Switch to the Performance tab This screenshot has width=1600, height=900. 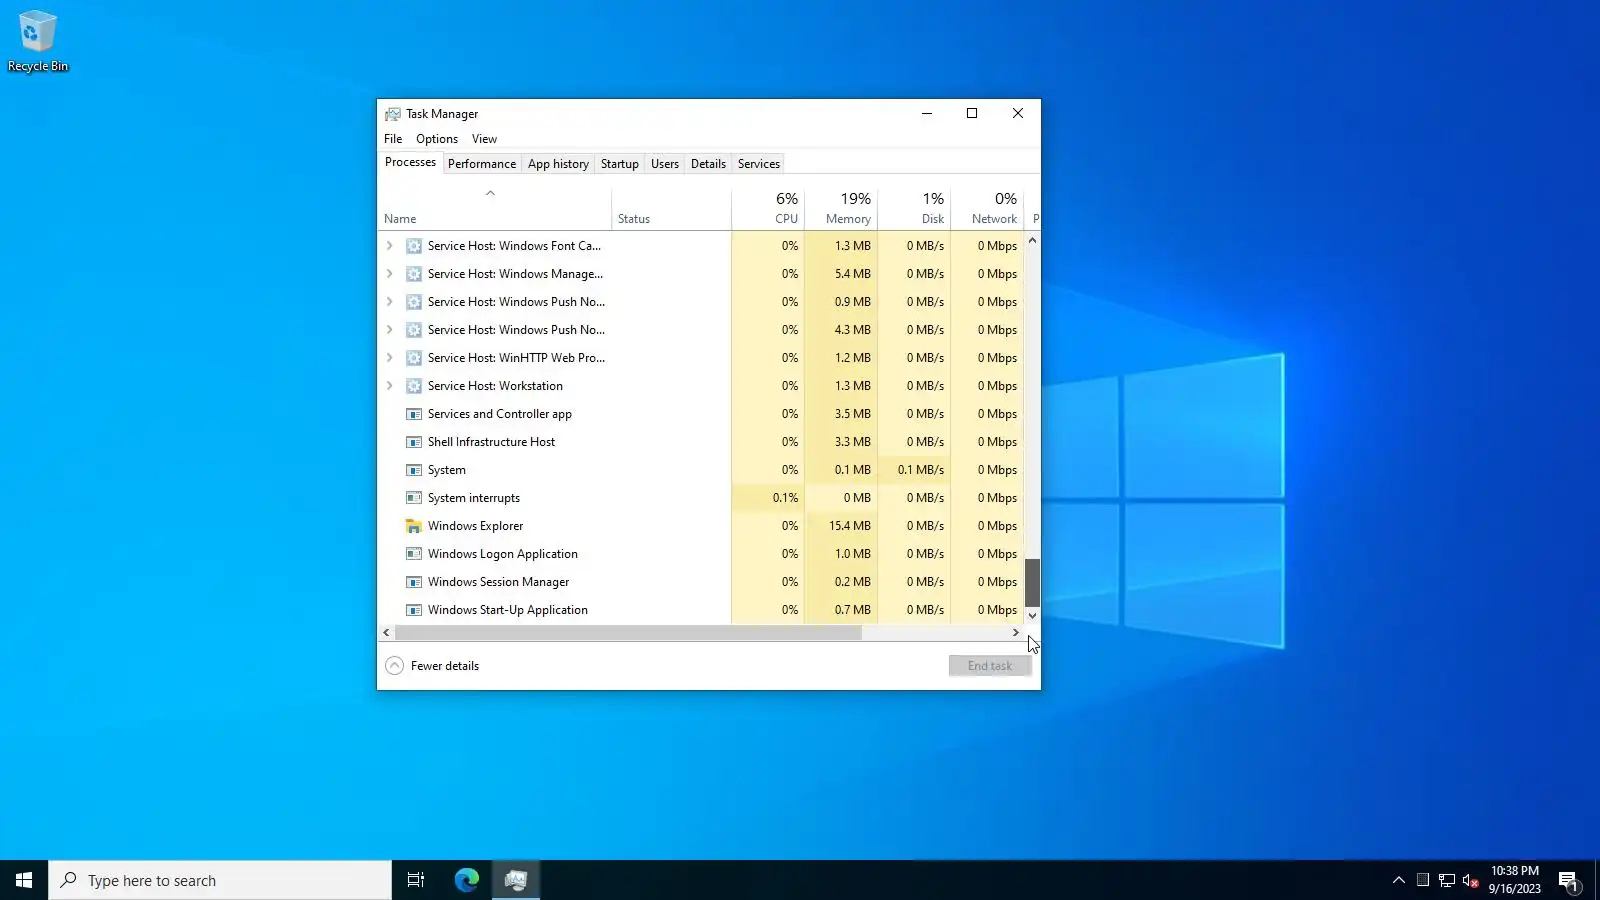[482, 164]
